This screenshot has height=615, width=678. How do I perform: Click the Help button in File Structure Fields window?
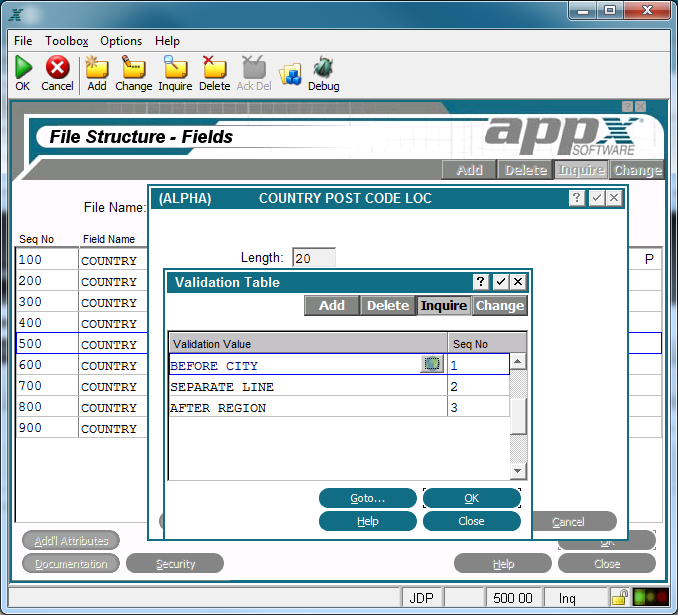[503, 564]
